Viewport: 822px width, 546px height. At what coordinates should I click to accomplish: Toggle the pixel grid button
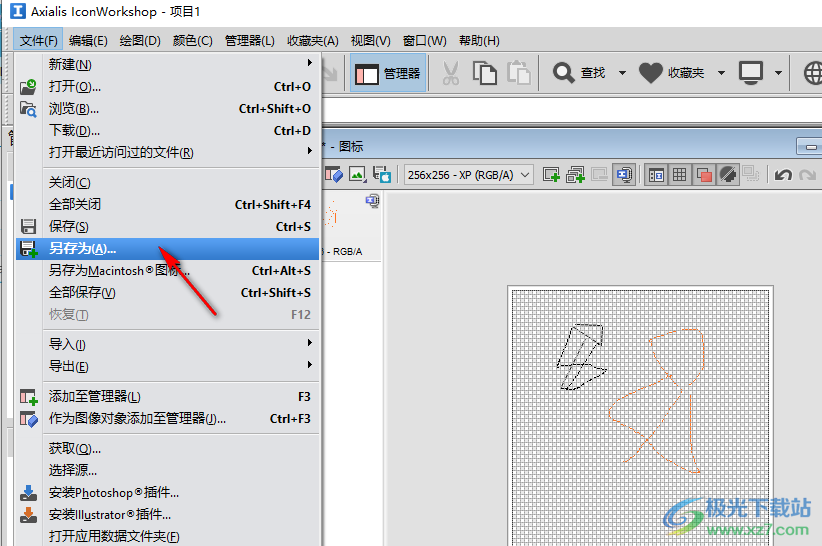click(x=679, y=174)
